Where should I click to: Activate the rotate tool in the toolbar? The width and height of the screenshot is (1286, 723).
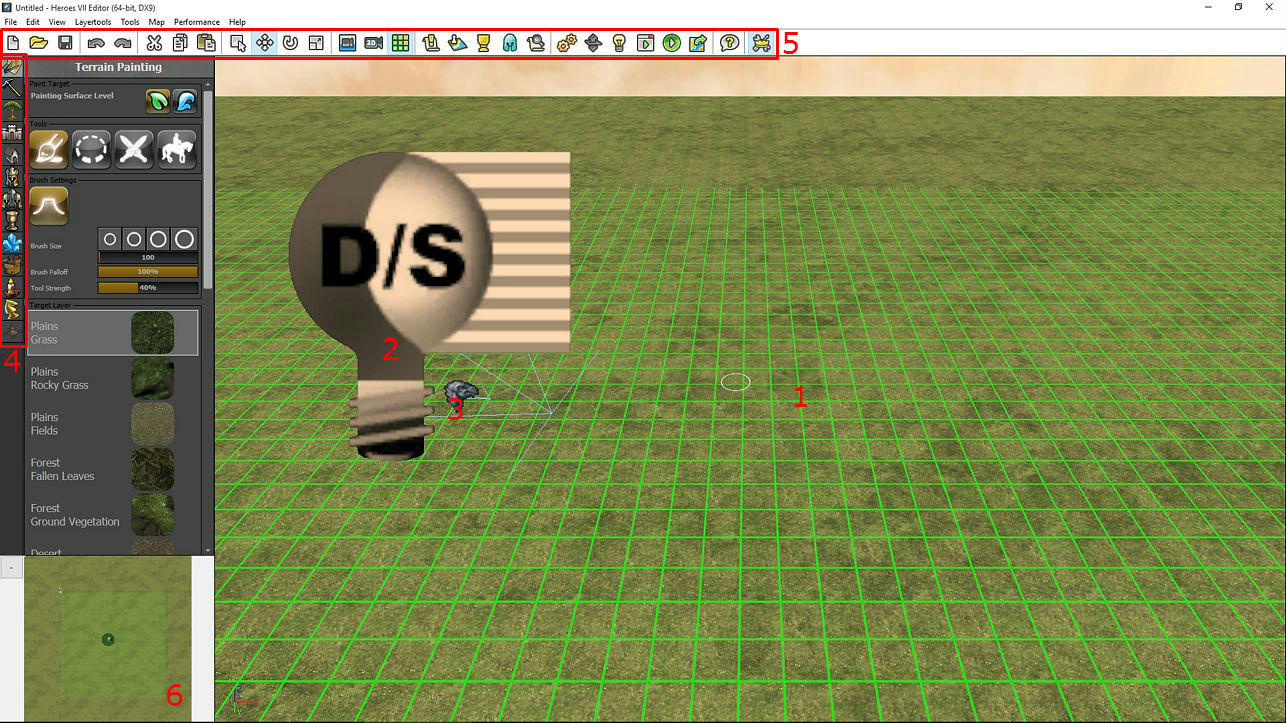coord(290,43)
